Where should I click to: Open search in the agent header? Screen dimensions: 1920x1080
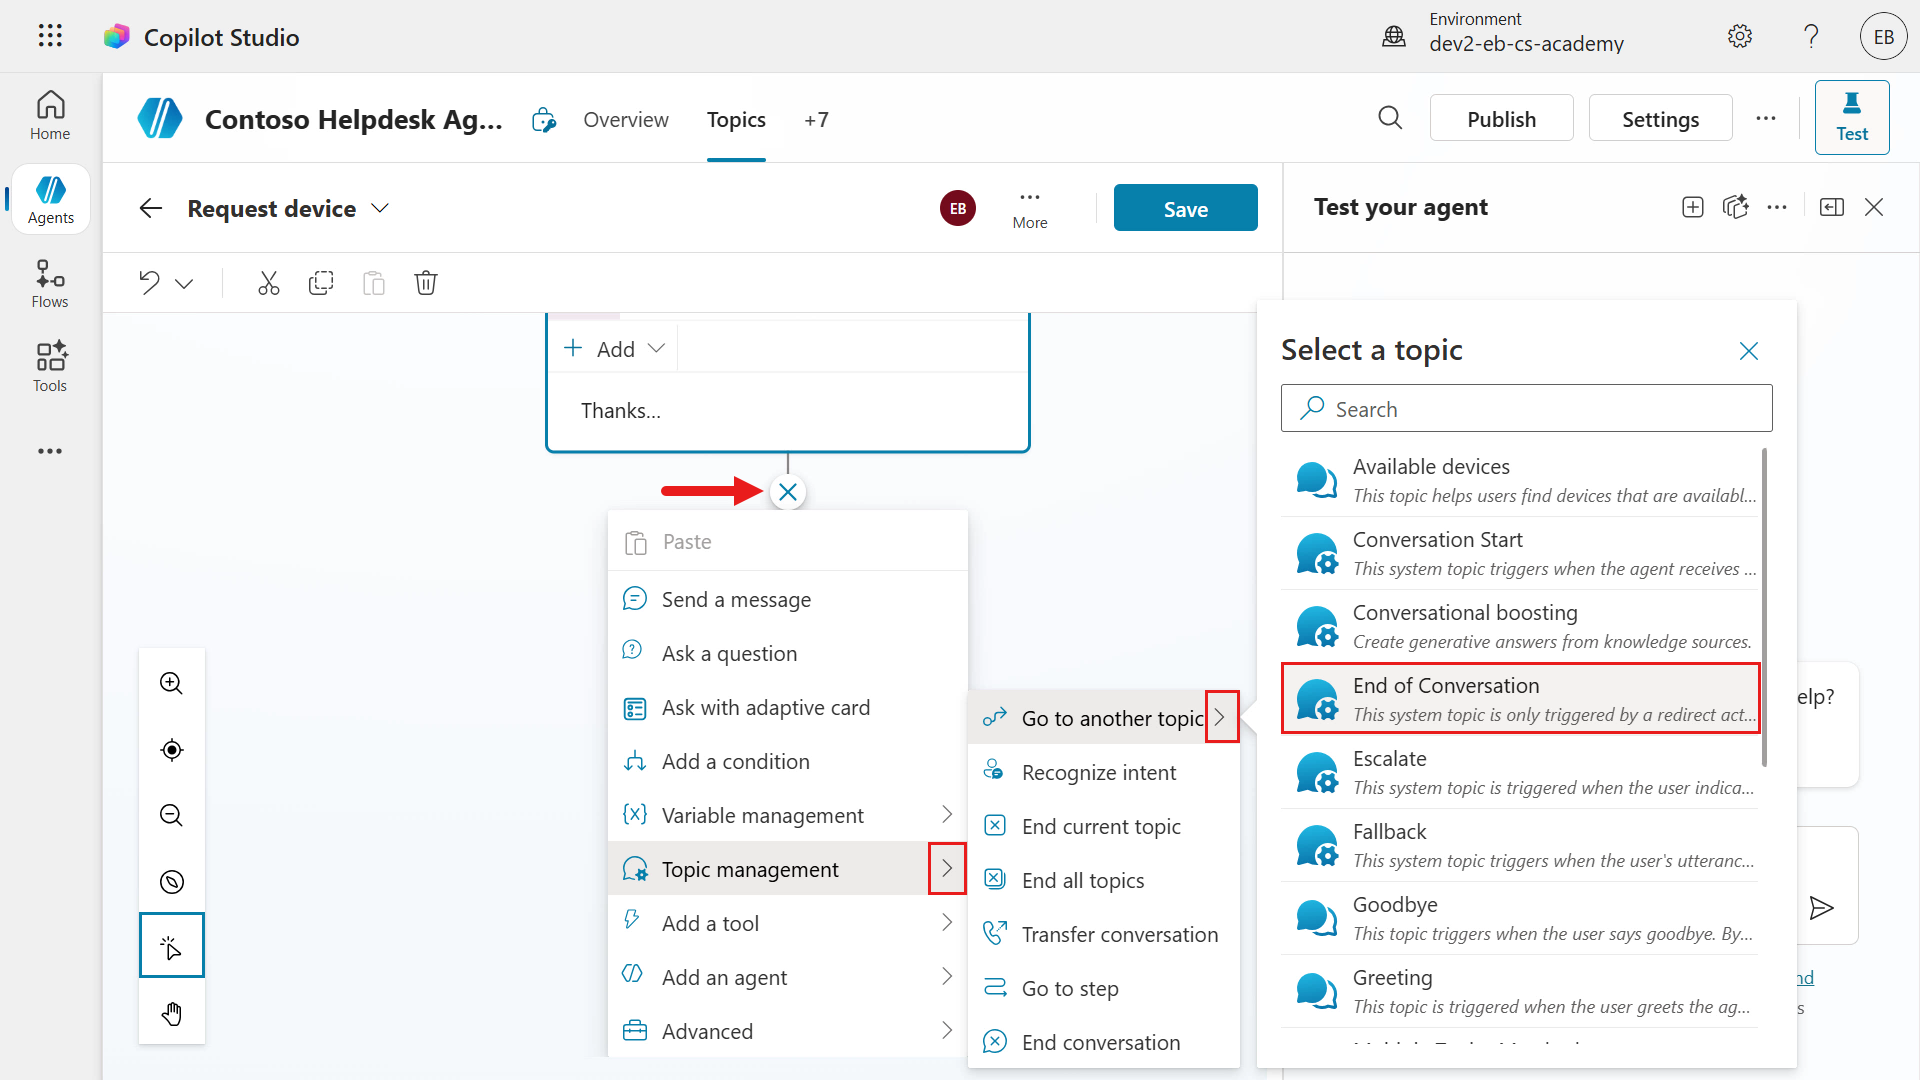(x=1390, y=118)
